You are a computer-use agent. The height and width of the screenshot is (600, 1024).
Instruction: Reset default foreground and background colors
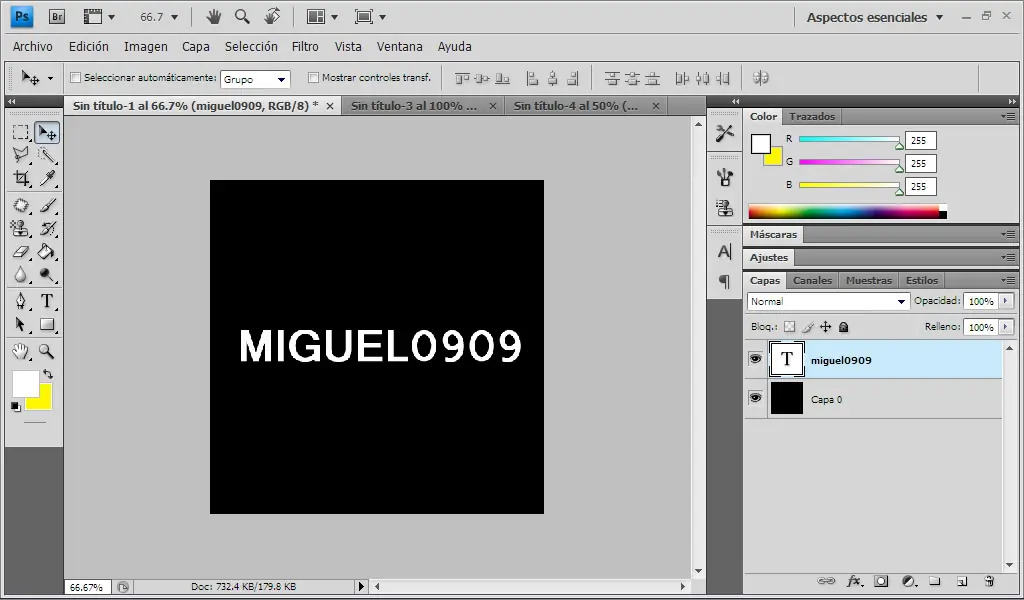16,407
